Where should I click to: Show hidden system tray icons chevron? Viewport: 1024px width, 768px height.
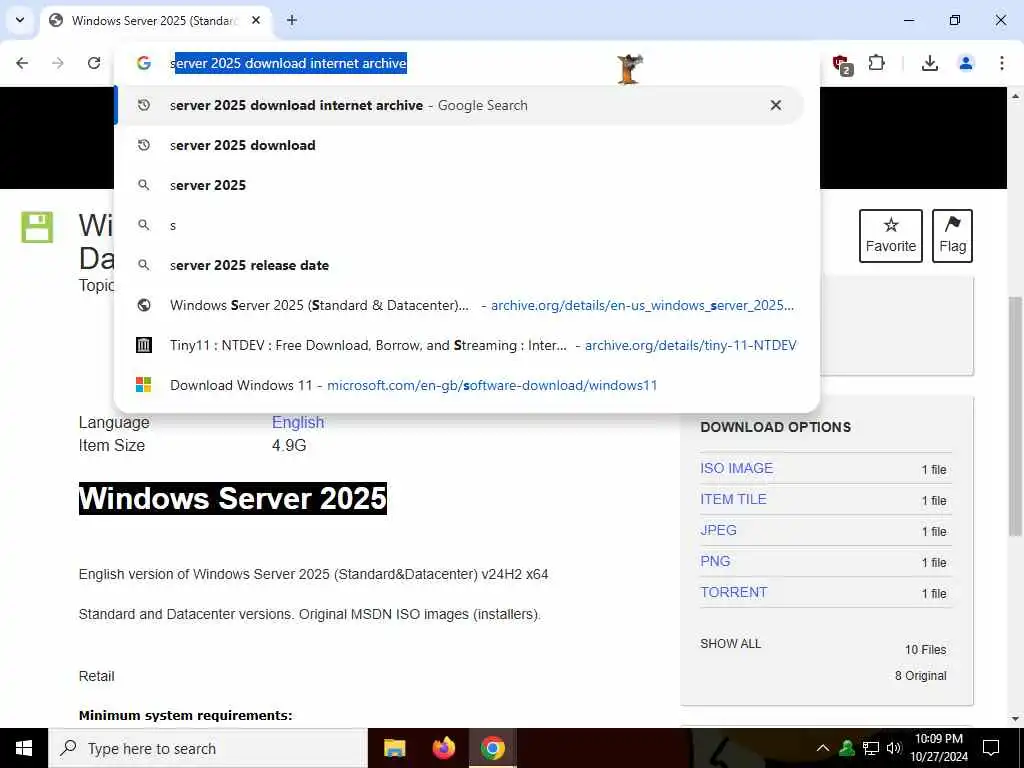823,748
